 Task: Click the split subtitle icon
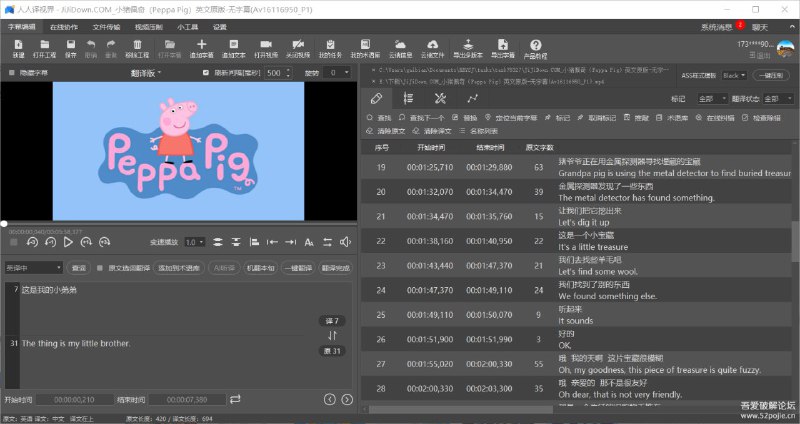236,242
